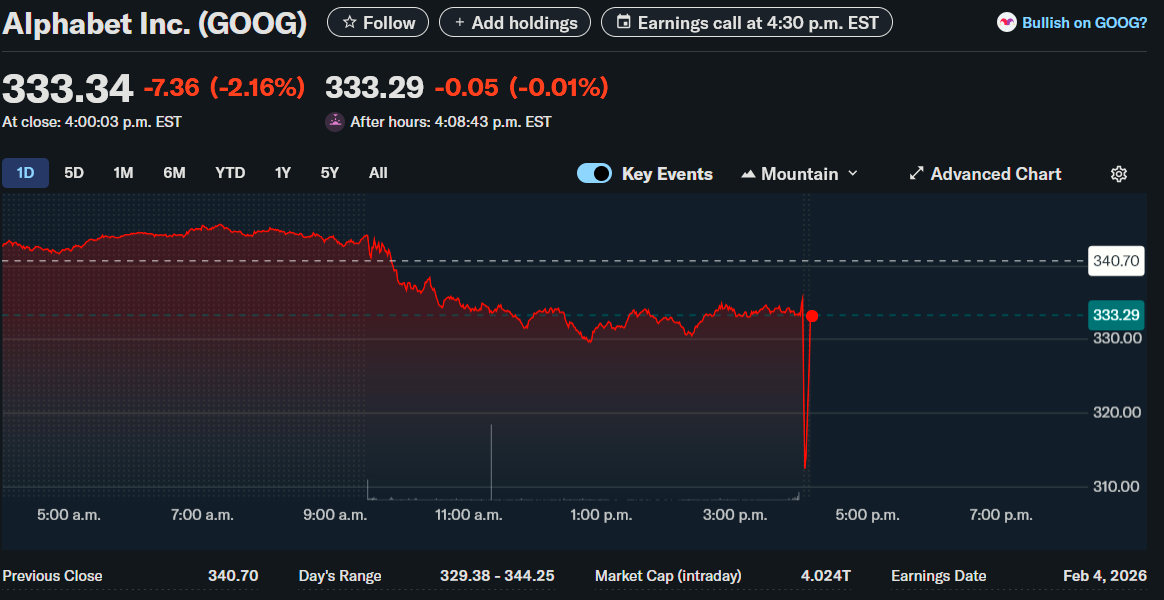
Task: Switch to the 5D range
Action: 73,173
